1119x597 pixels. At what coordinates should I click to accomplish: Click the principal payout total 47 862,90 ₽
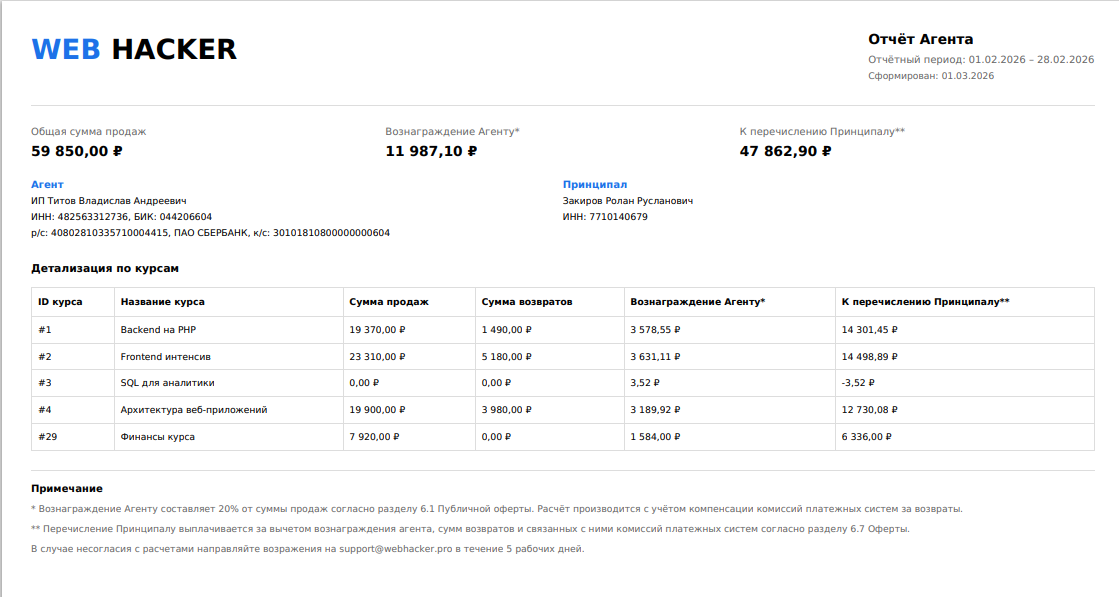[785, 151]
